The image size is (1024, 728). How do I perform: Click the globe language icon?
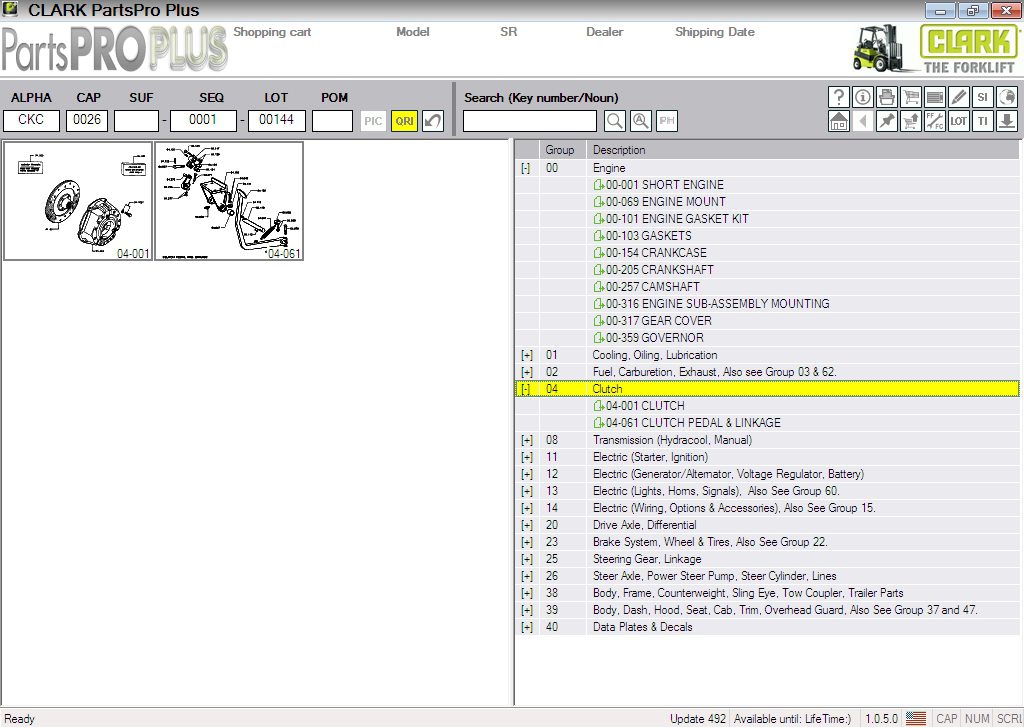pyautogui.click(x=1007, y=97)
